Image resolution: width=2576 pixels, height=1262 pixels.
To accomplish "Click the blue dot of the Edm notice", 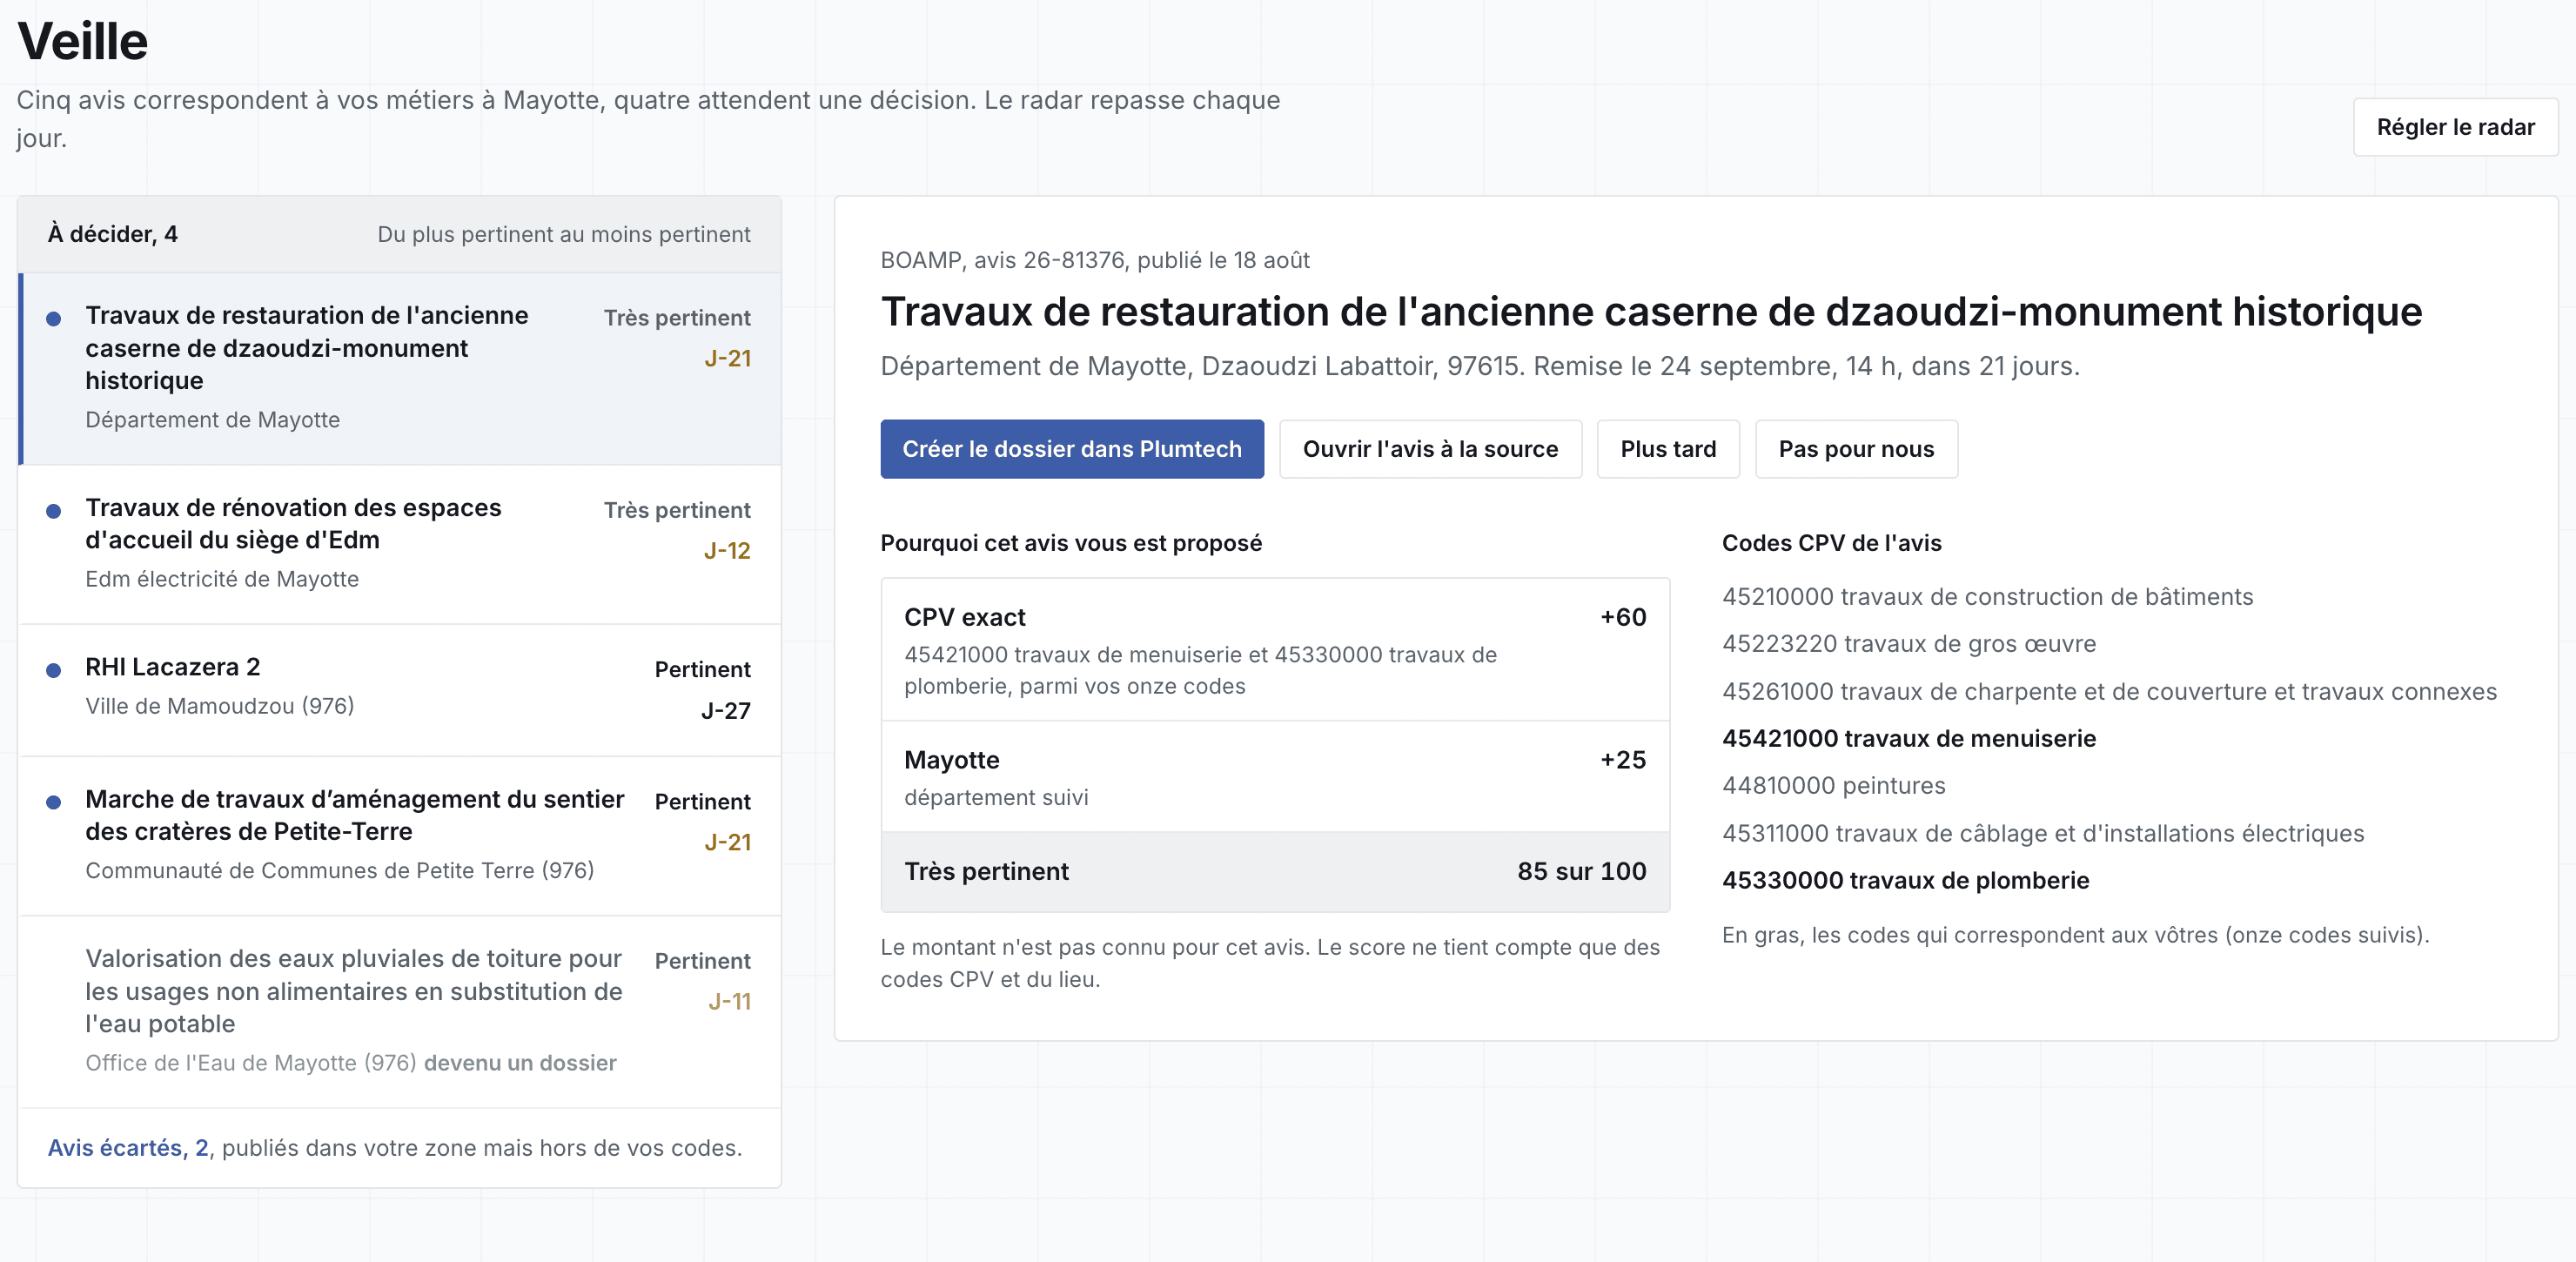I will coord(54,511).
